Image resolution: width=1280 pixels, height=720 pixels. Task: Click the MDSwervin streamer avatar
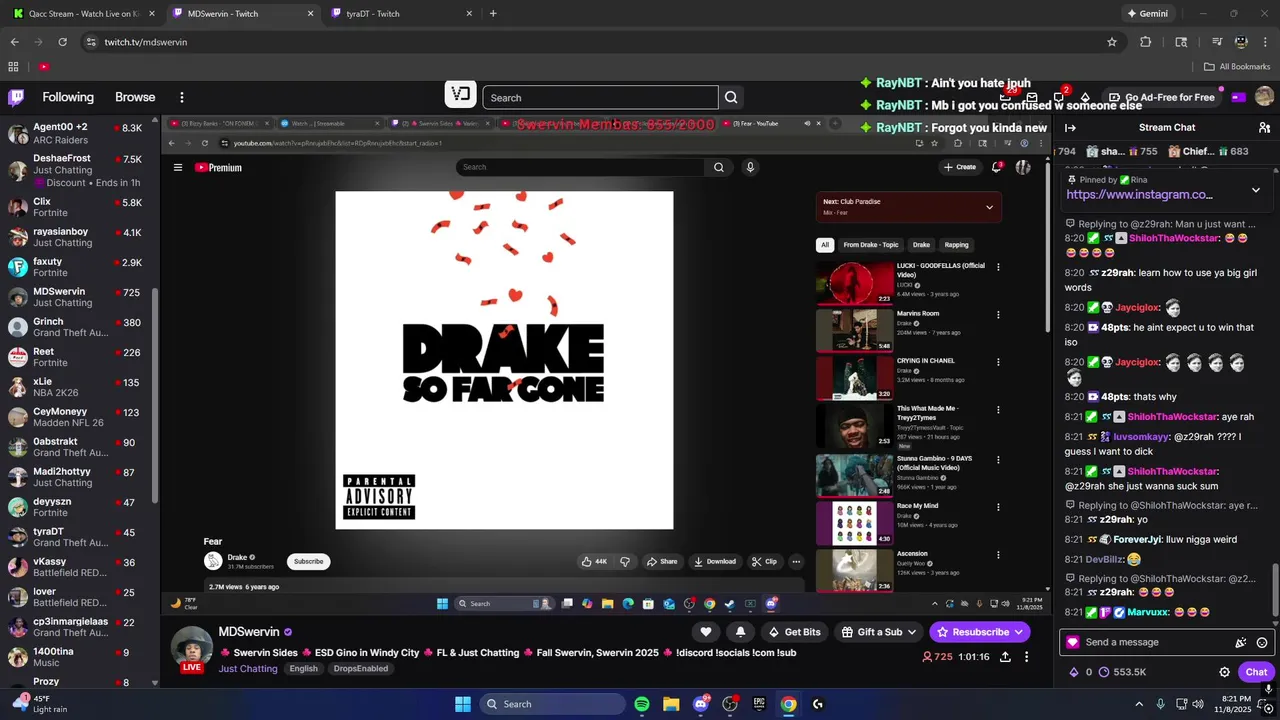pyautogui.click(x=192, y=647)
